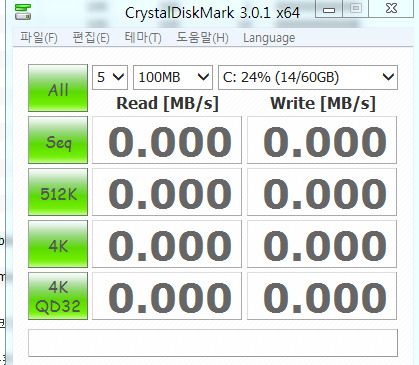Select the 4K QD32 write result value
The width and height of the screenshot is (419, 365).
[322, 296]
